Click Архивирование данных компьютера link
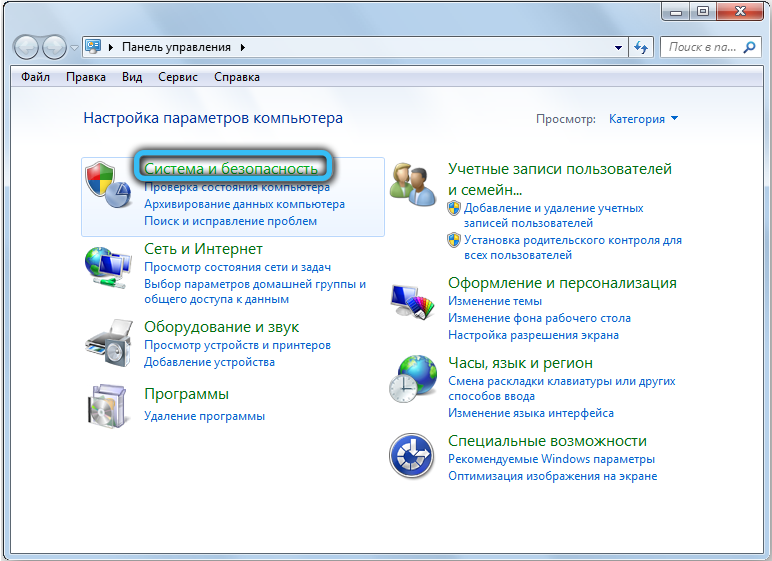The image size is (772, 561). coord(244,204)
